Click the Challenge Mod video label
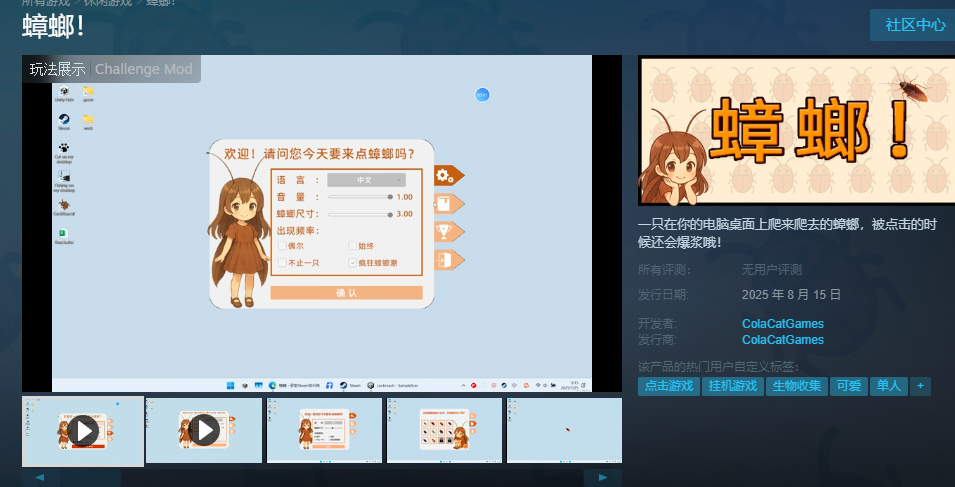The image size is (955, 487). (x=144, y=69)
